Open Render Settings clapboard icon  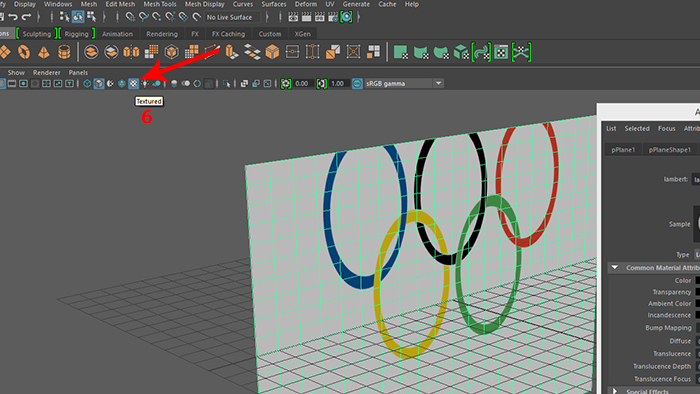tap(333, 17)
